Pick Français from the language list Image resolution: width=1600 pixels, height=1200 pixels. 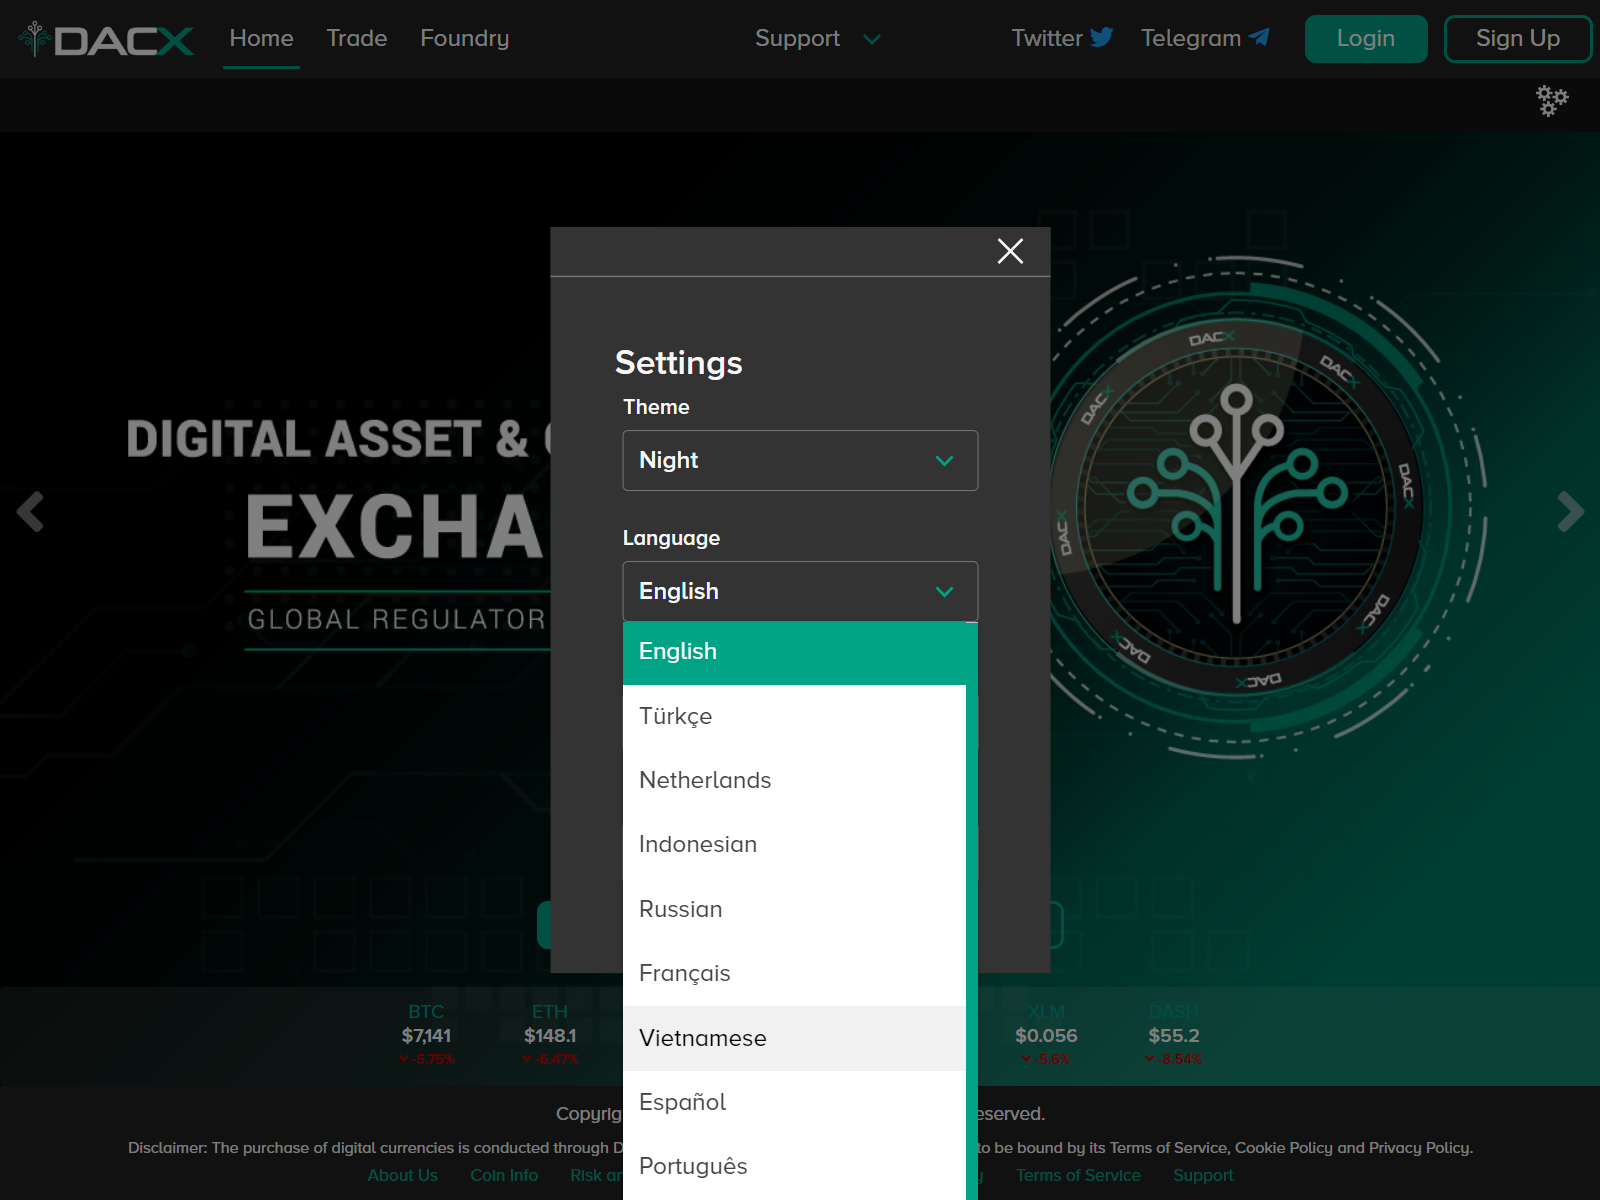click(x=794, y=973)
